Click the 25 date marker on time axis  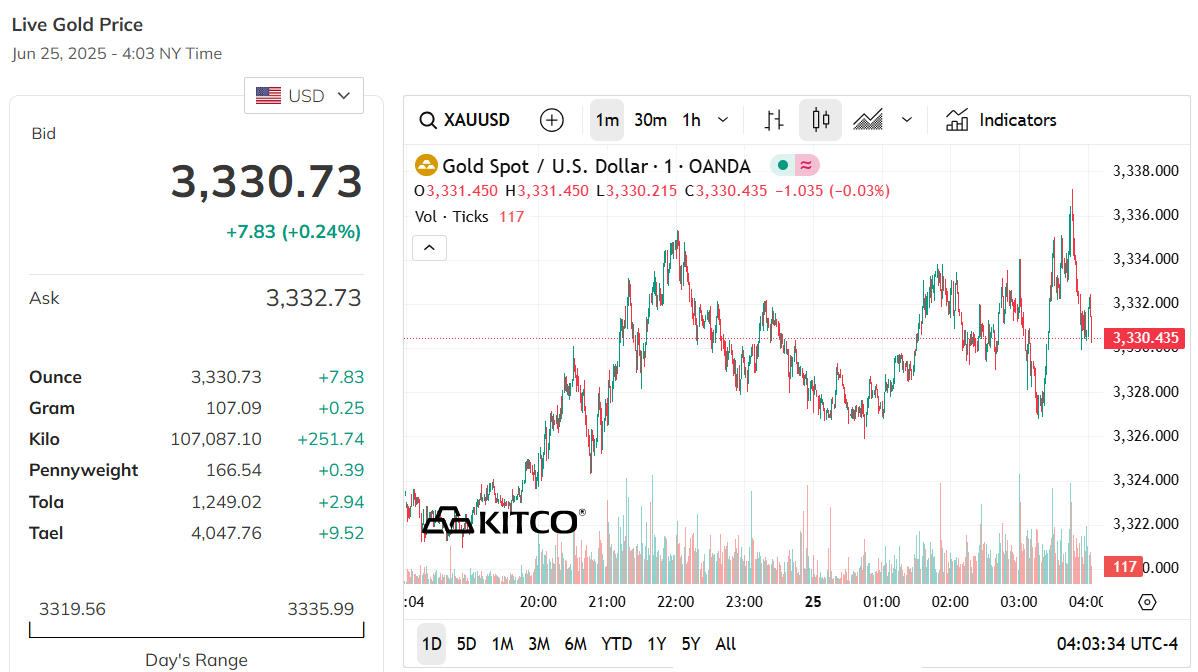pyautogui.click(x=813, y=602)
